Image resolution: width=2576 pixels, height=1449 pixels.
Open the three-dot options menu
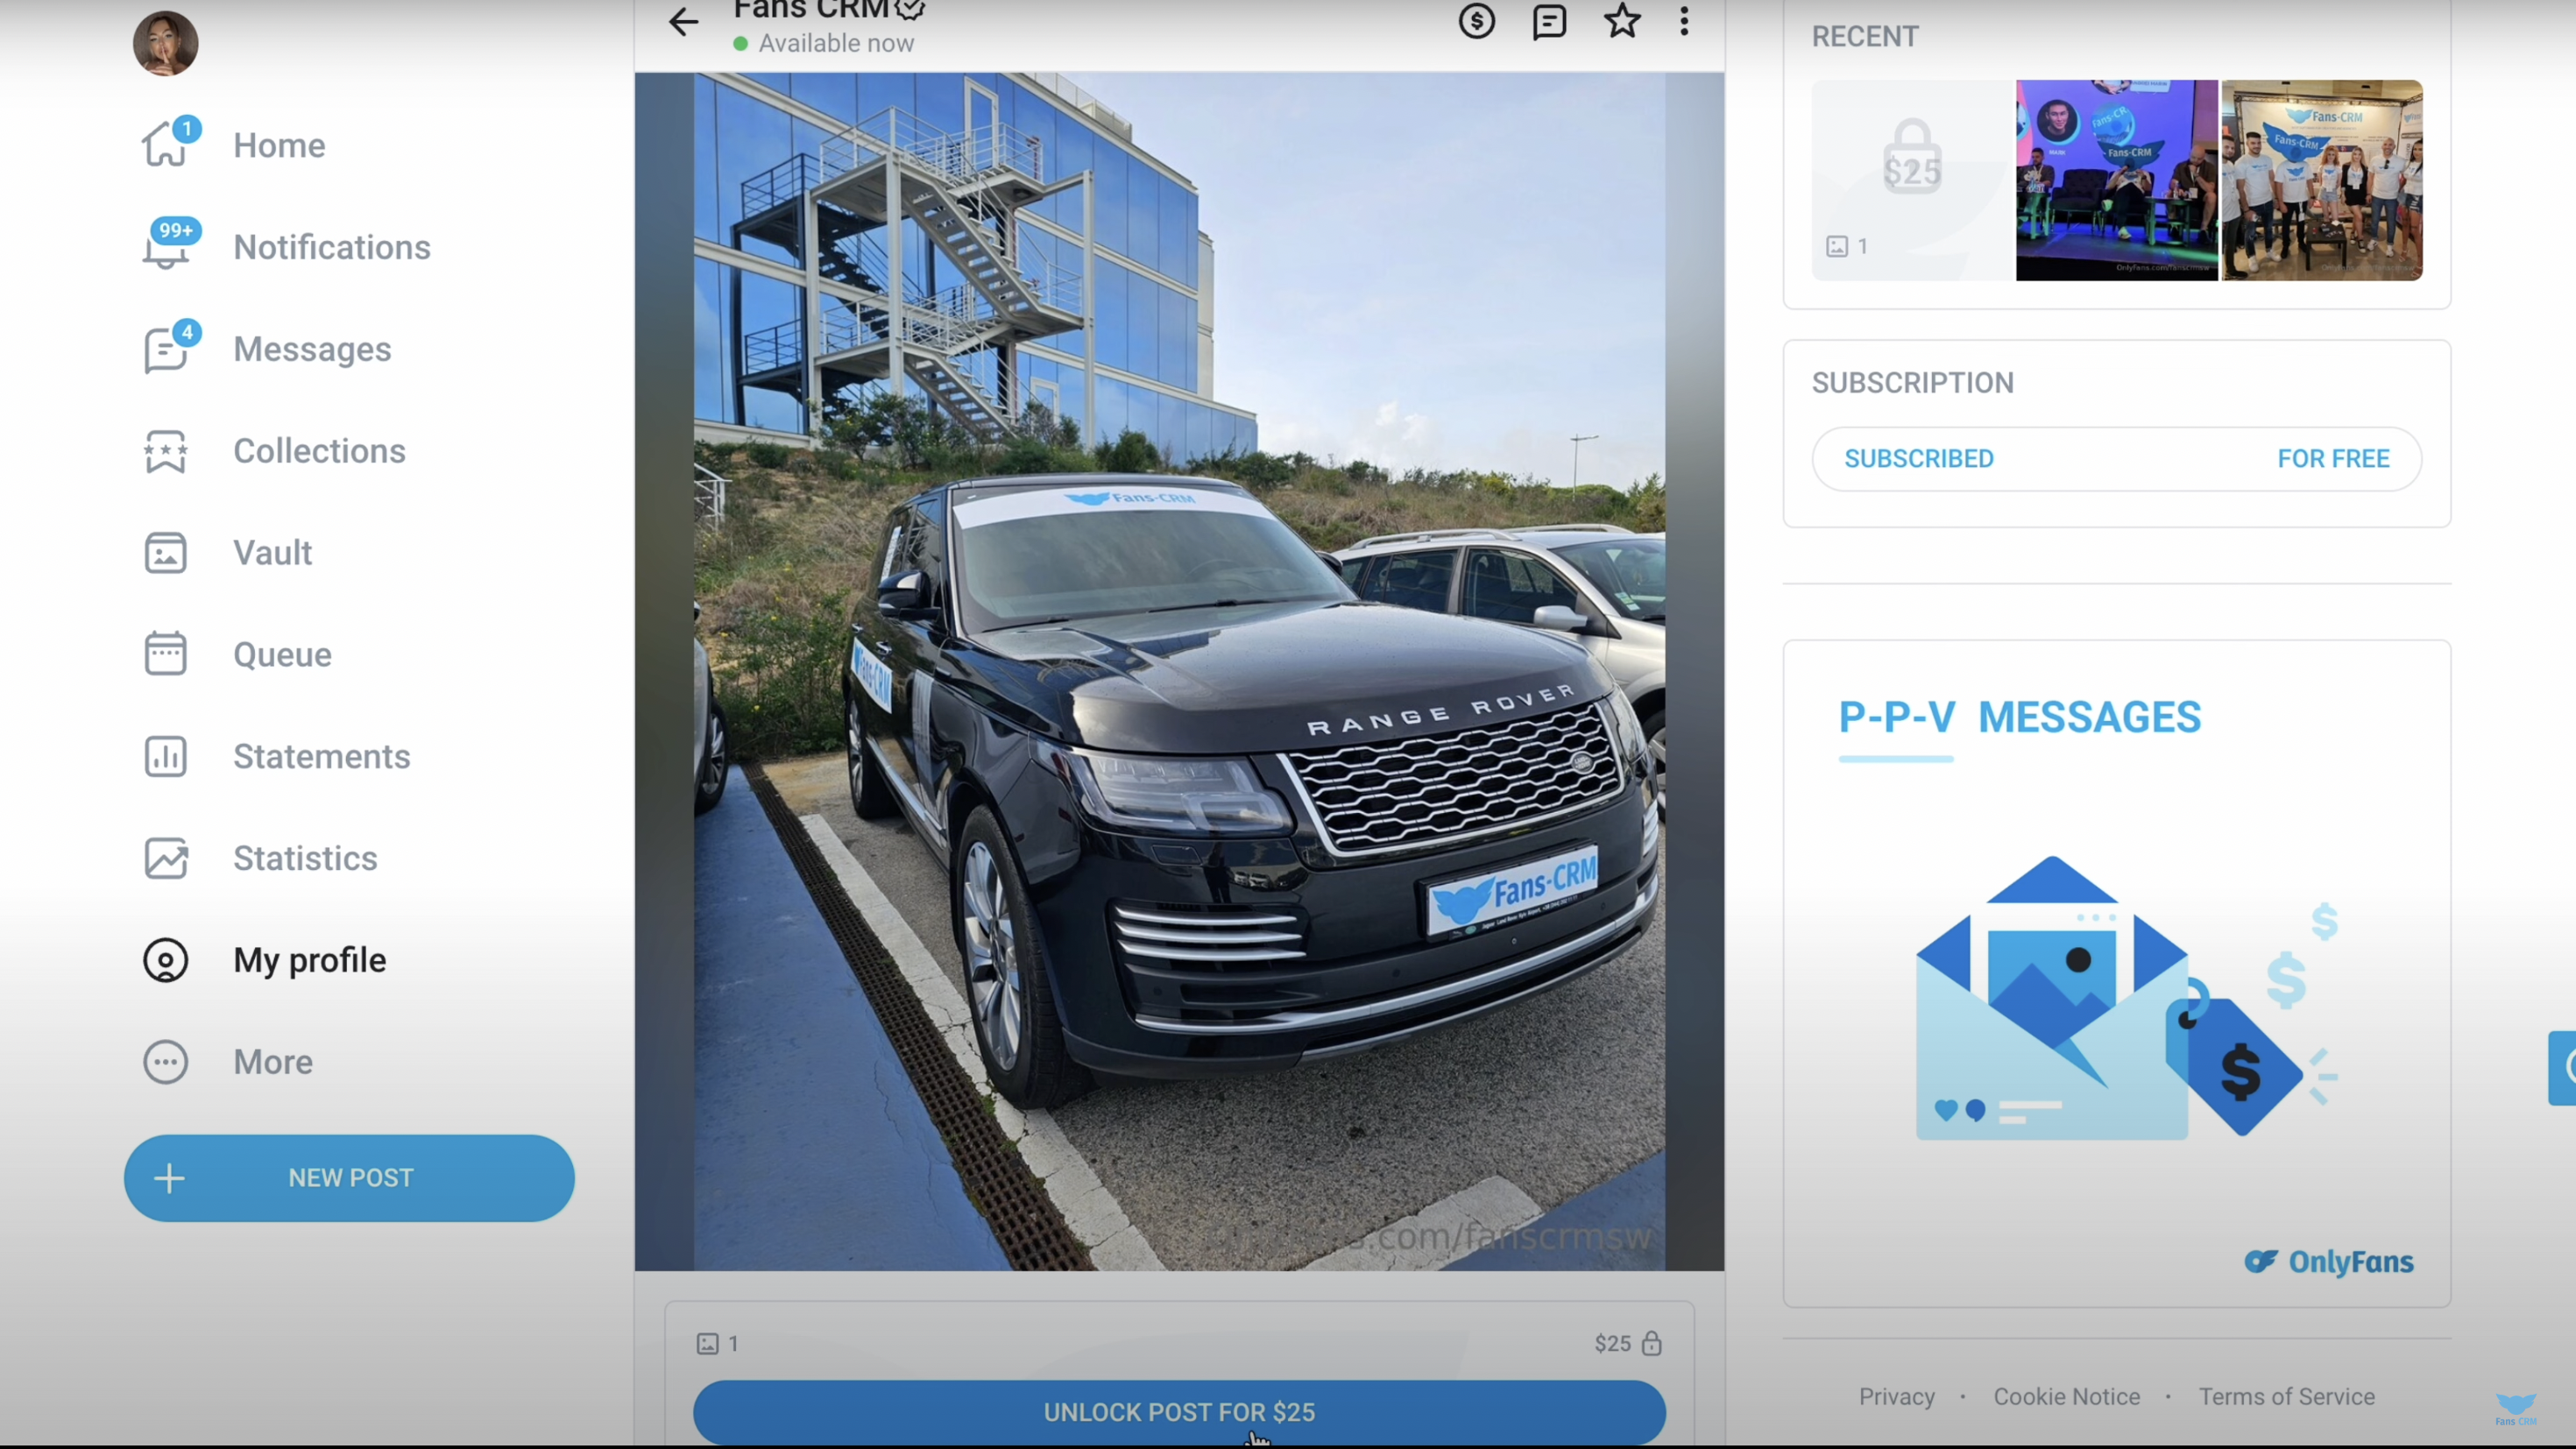(x=1684, y=21)
